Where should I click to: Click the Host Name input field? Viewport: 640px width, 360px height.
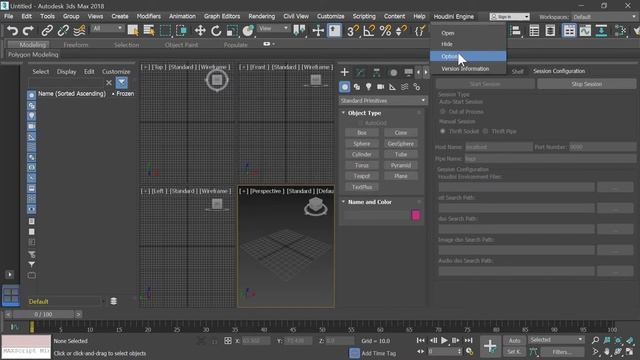[499, 147]
